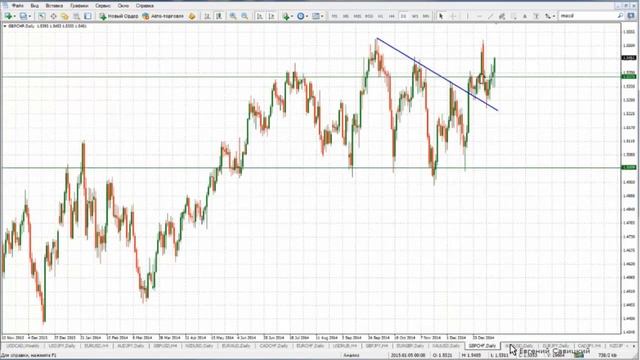Screen dimensions: 640x360
Task: Toggle the Navigator folder icon
Action: [x=65, y=16]
